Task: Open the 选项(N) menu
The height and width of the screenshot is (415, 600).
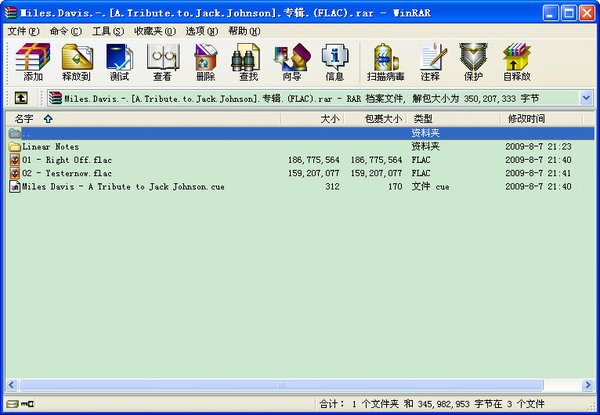Action: (x=202, y=31)
